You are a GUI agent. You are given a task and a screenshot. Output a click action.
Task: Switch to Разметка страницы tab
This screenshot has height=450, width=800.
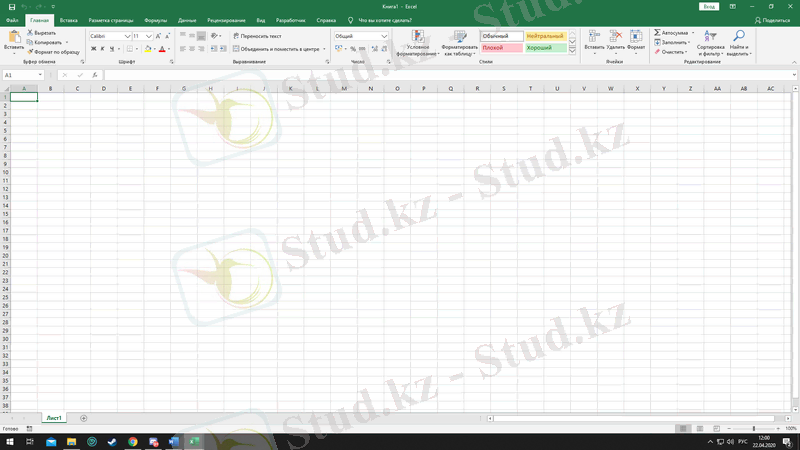click(x=111, y=20)
